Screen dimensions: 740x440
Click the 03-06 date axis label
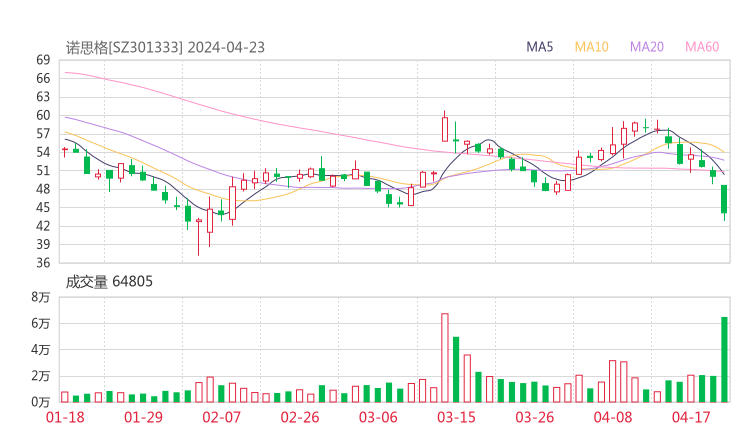tap(378, 417)
